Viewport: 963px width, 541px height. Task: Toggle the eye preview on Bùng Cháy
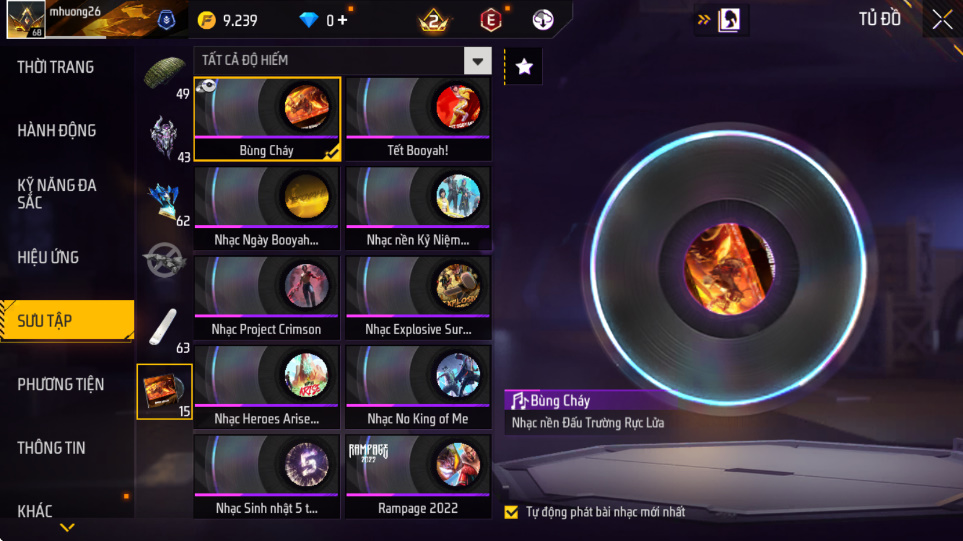[207, 86]
